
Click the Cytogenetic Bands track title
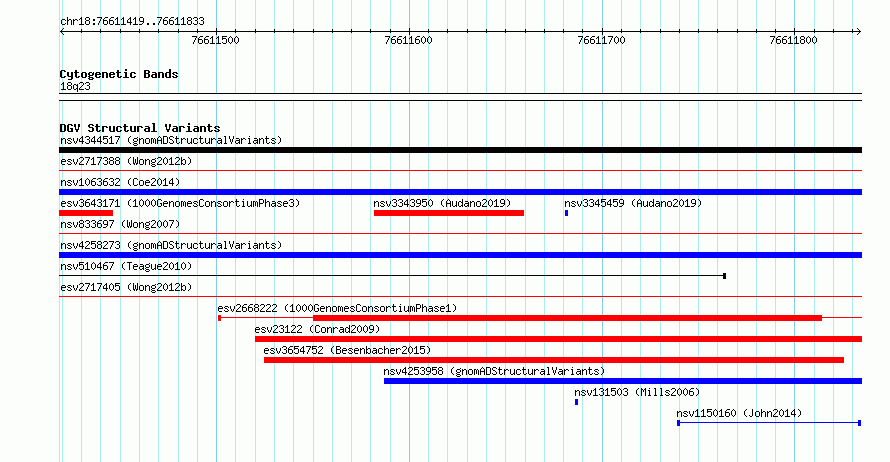(119, 74)
